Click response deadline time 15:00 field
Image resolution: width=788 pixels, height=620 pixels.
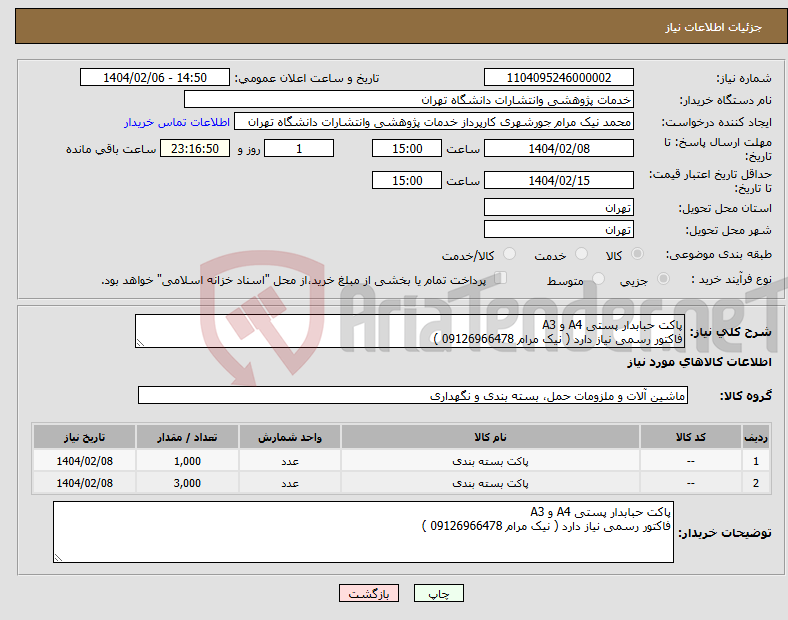click(x=407, y=148)
